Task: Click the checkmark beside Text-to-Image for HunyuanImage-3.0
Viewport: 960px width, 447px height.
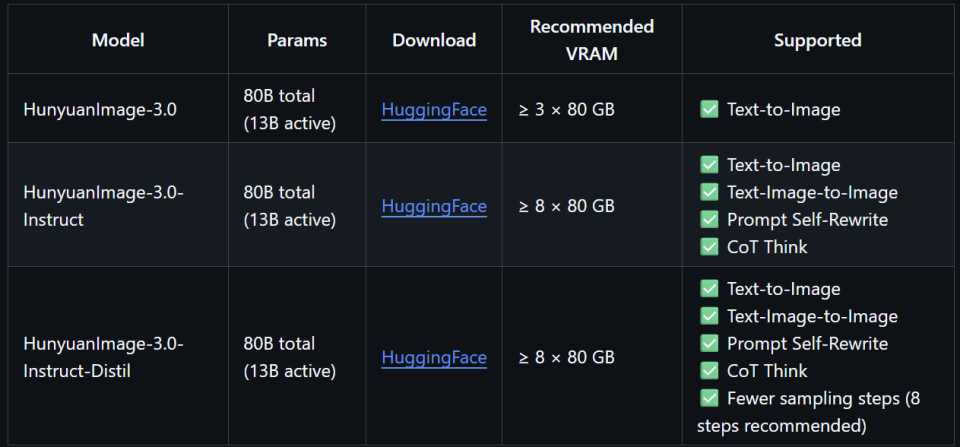Action: click(710, 109)
